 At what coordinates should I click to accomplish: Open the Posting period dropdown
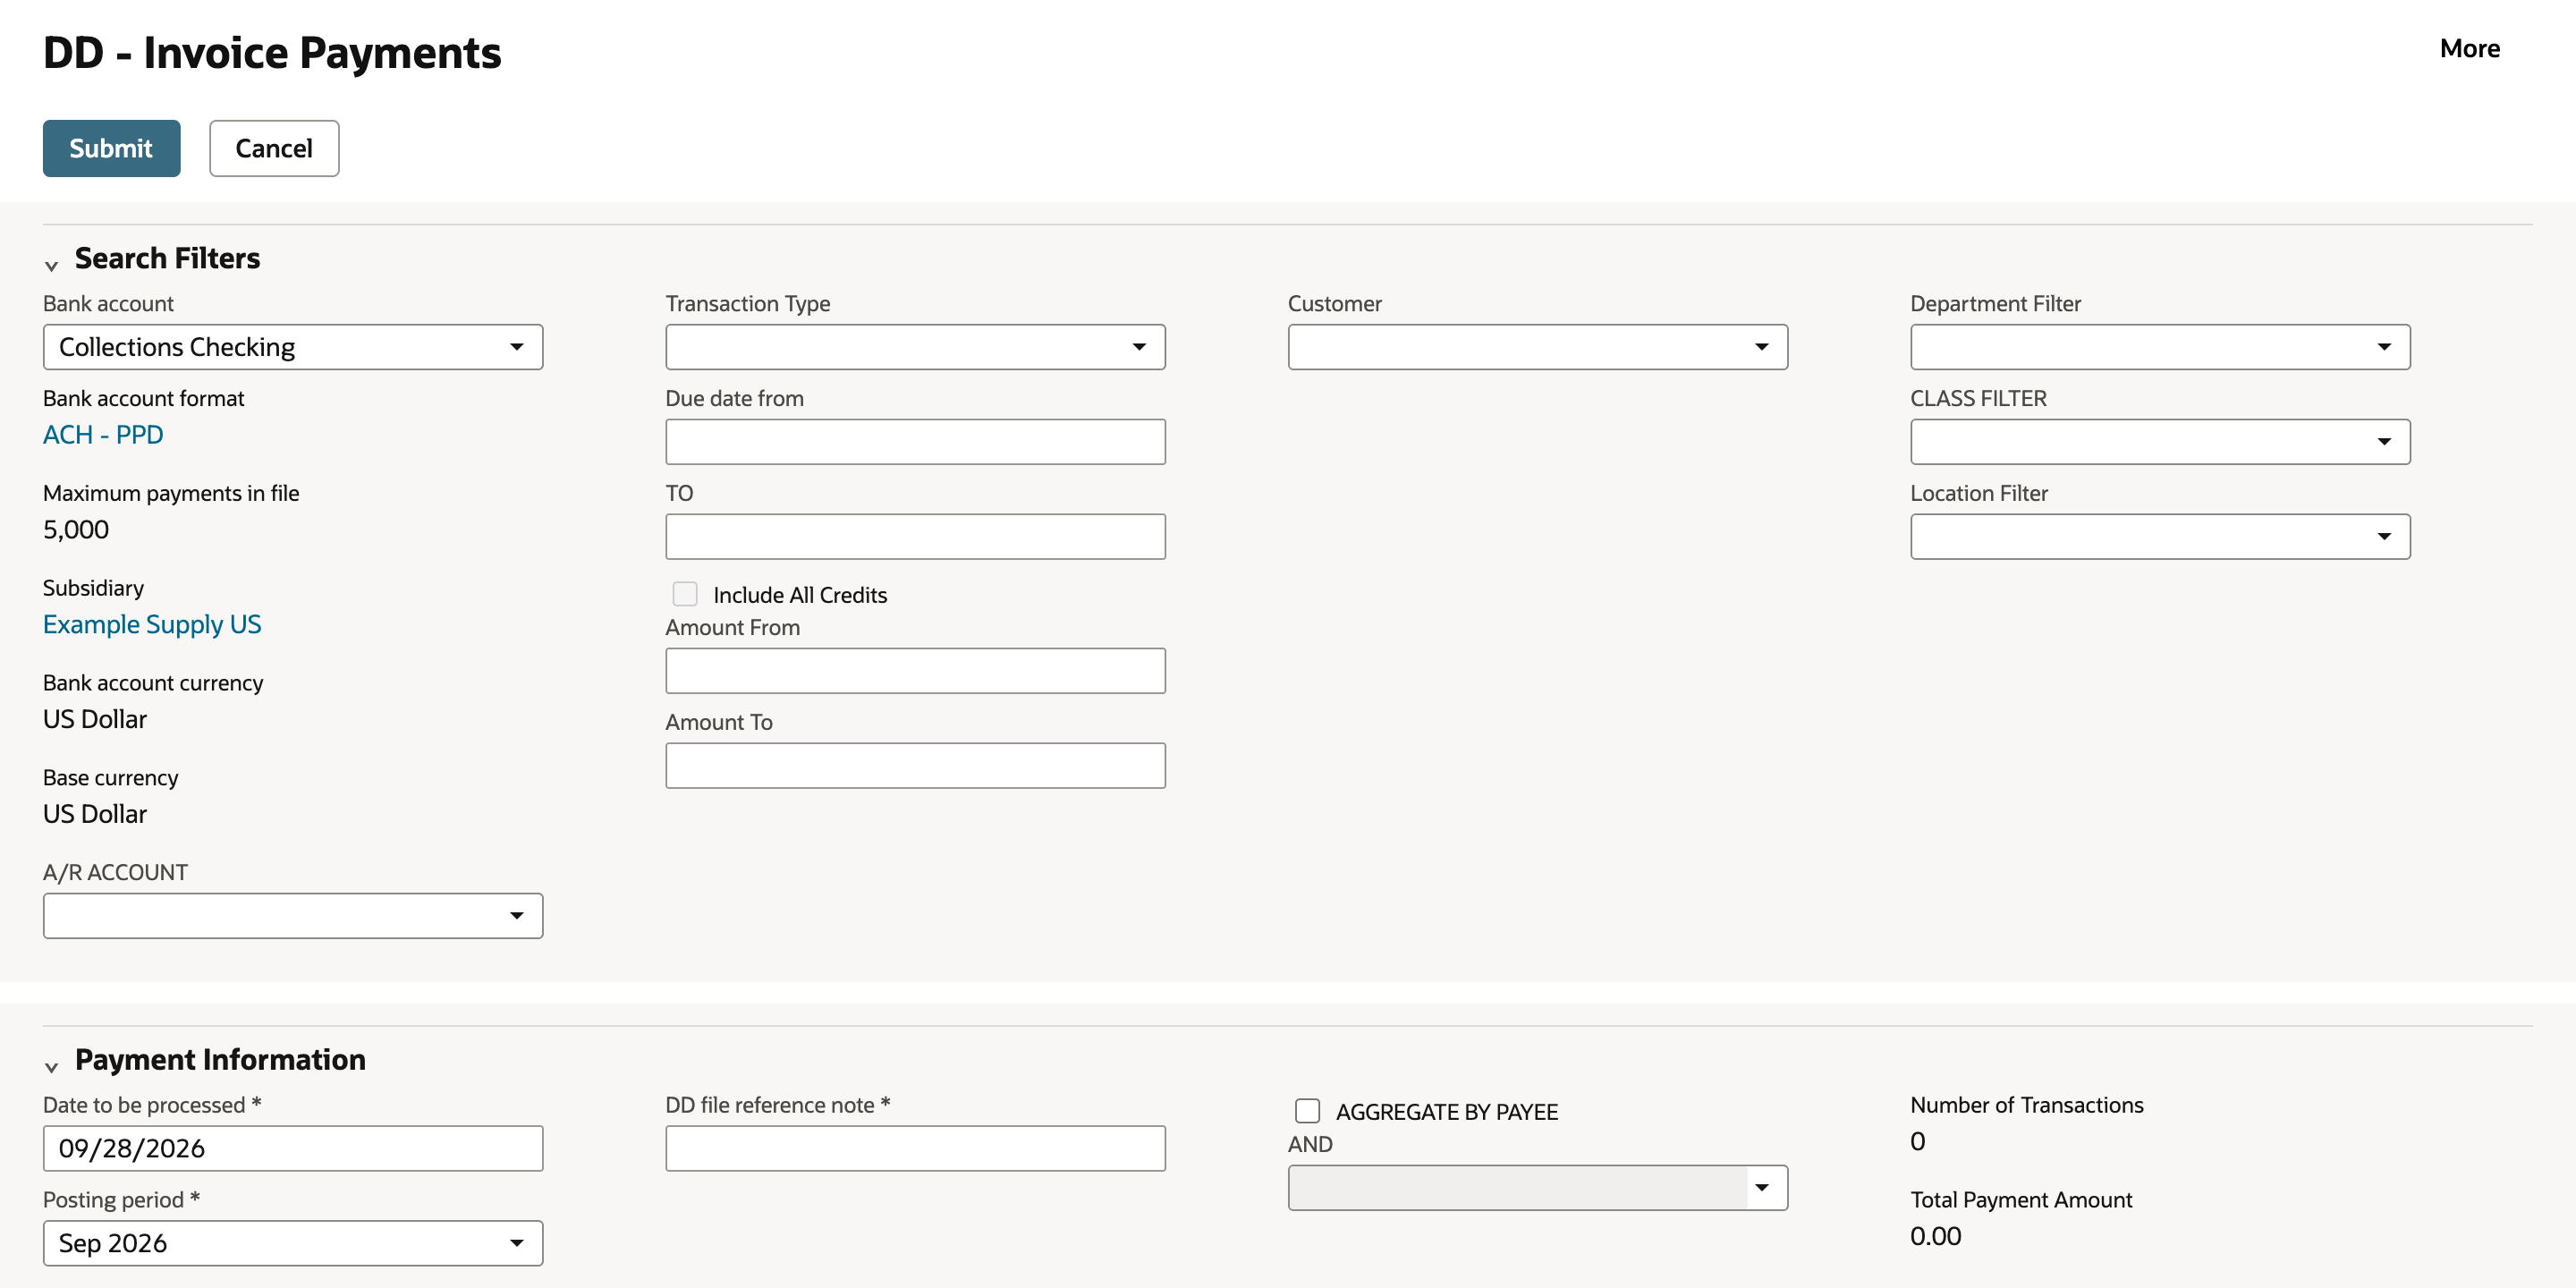pyautogui.click(x=293, y=1243)
